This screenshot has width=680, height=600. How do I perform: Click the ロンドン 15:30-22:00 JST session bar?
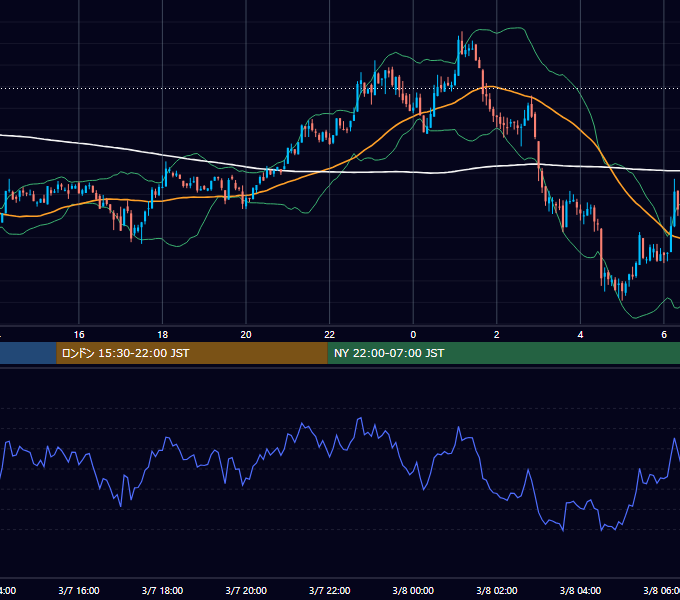(x=192, y=353)
